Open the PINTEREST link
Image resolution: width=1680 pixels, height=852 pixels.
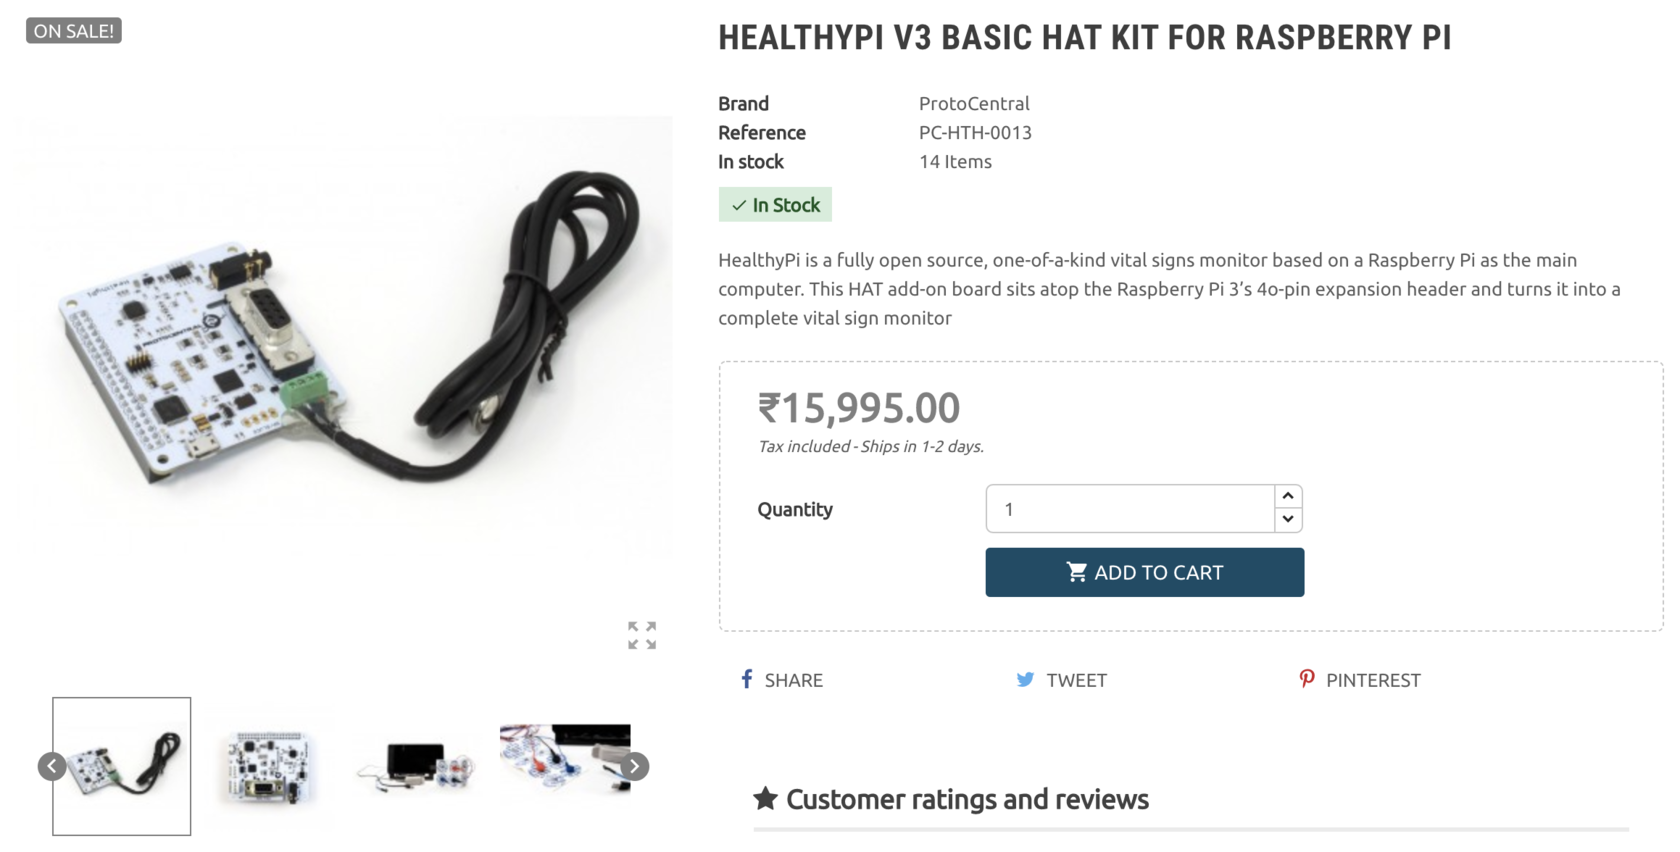point(1373,680)
